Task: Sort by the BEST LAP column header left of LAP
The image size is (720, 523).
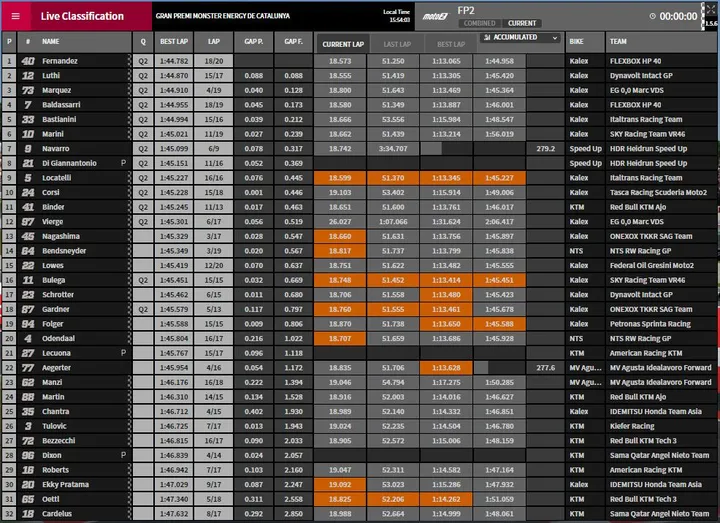Action: click(x=174, y=41)
